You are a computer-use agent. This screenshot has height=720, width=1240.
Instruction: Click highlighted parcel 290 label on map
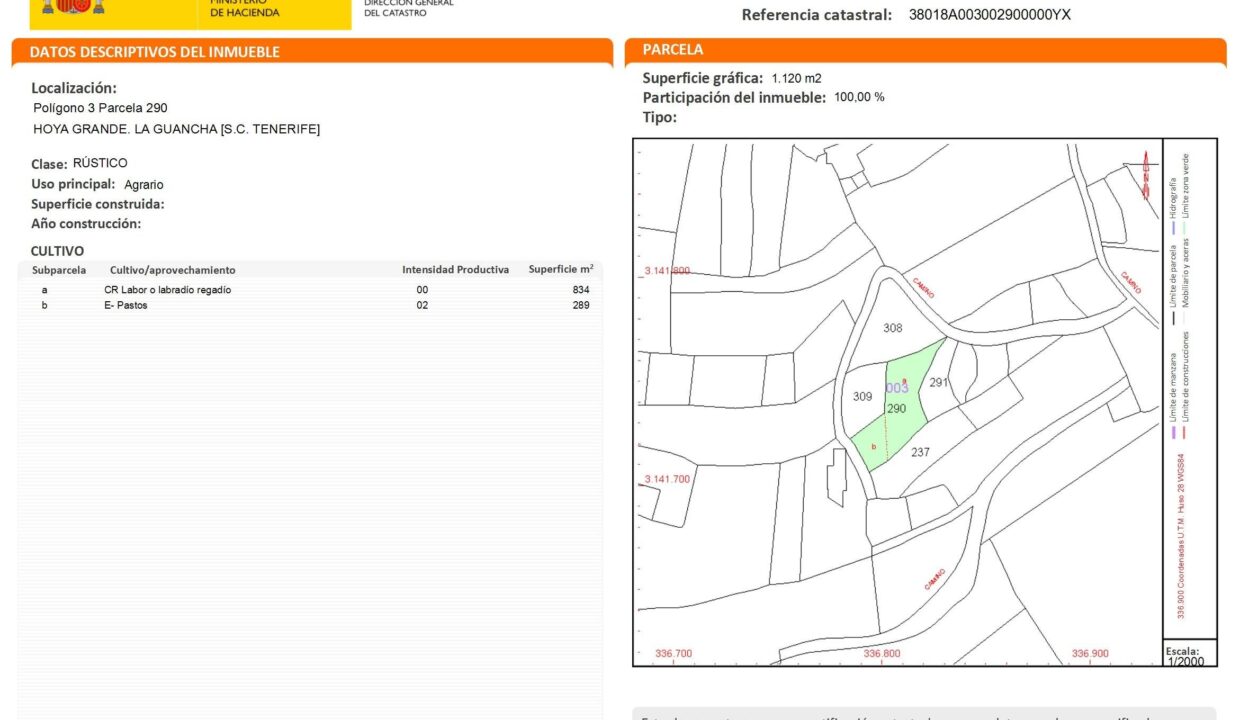[x=896, y=409]
